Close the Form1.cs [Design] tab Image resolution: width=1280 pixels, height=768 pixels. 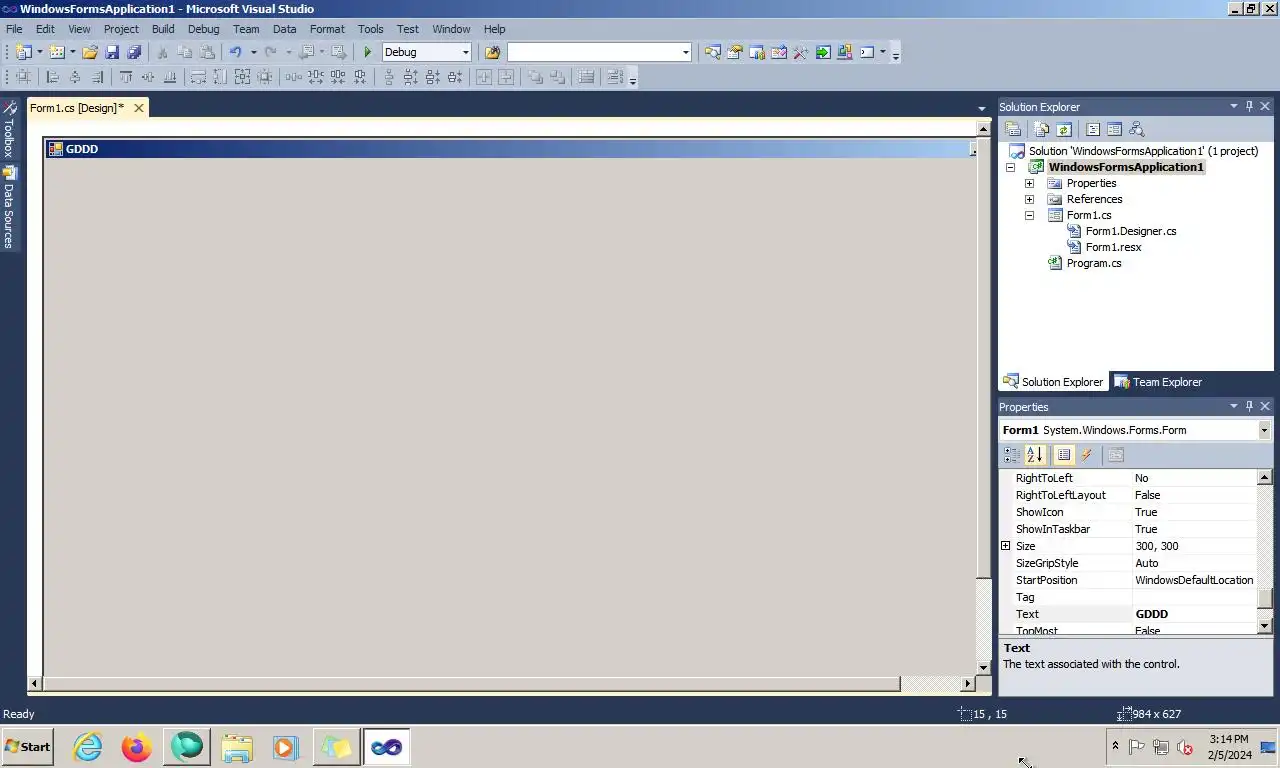(x=139, y=108)
